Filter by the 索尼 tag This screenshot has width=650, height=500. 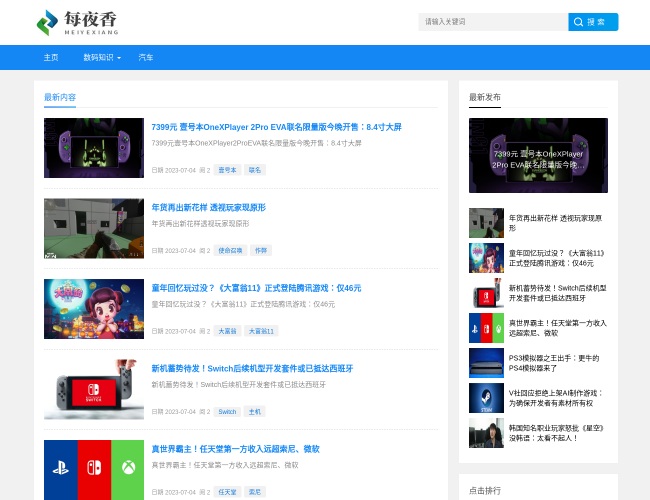(255, 492)
